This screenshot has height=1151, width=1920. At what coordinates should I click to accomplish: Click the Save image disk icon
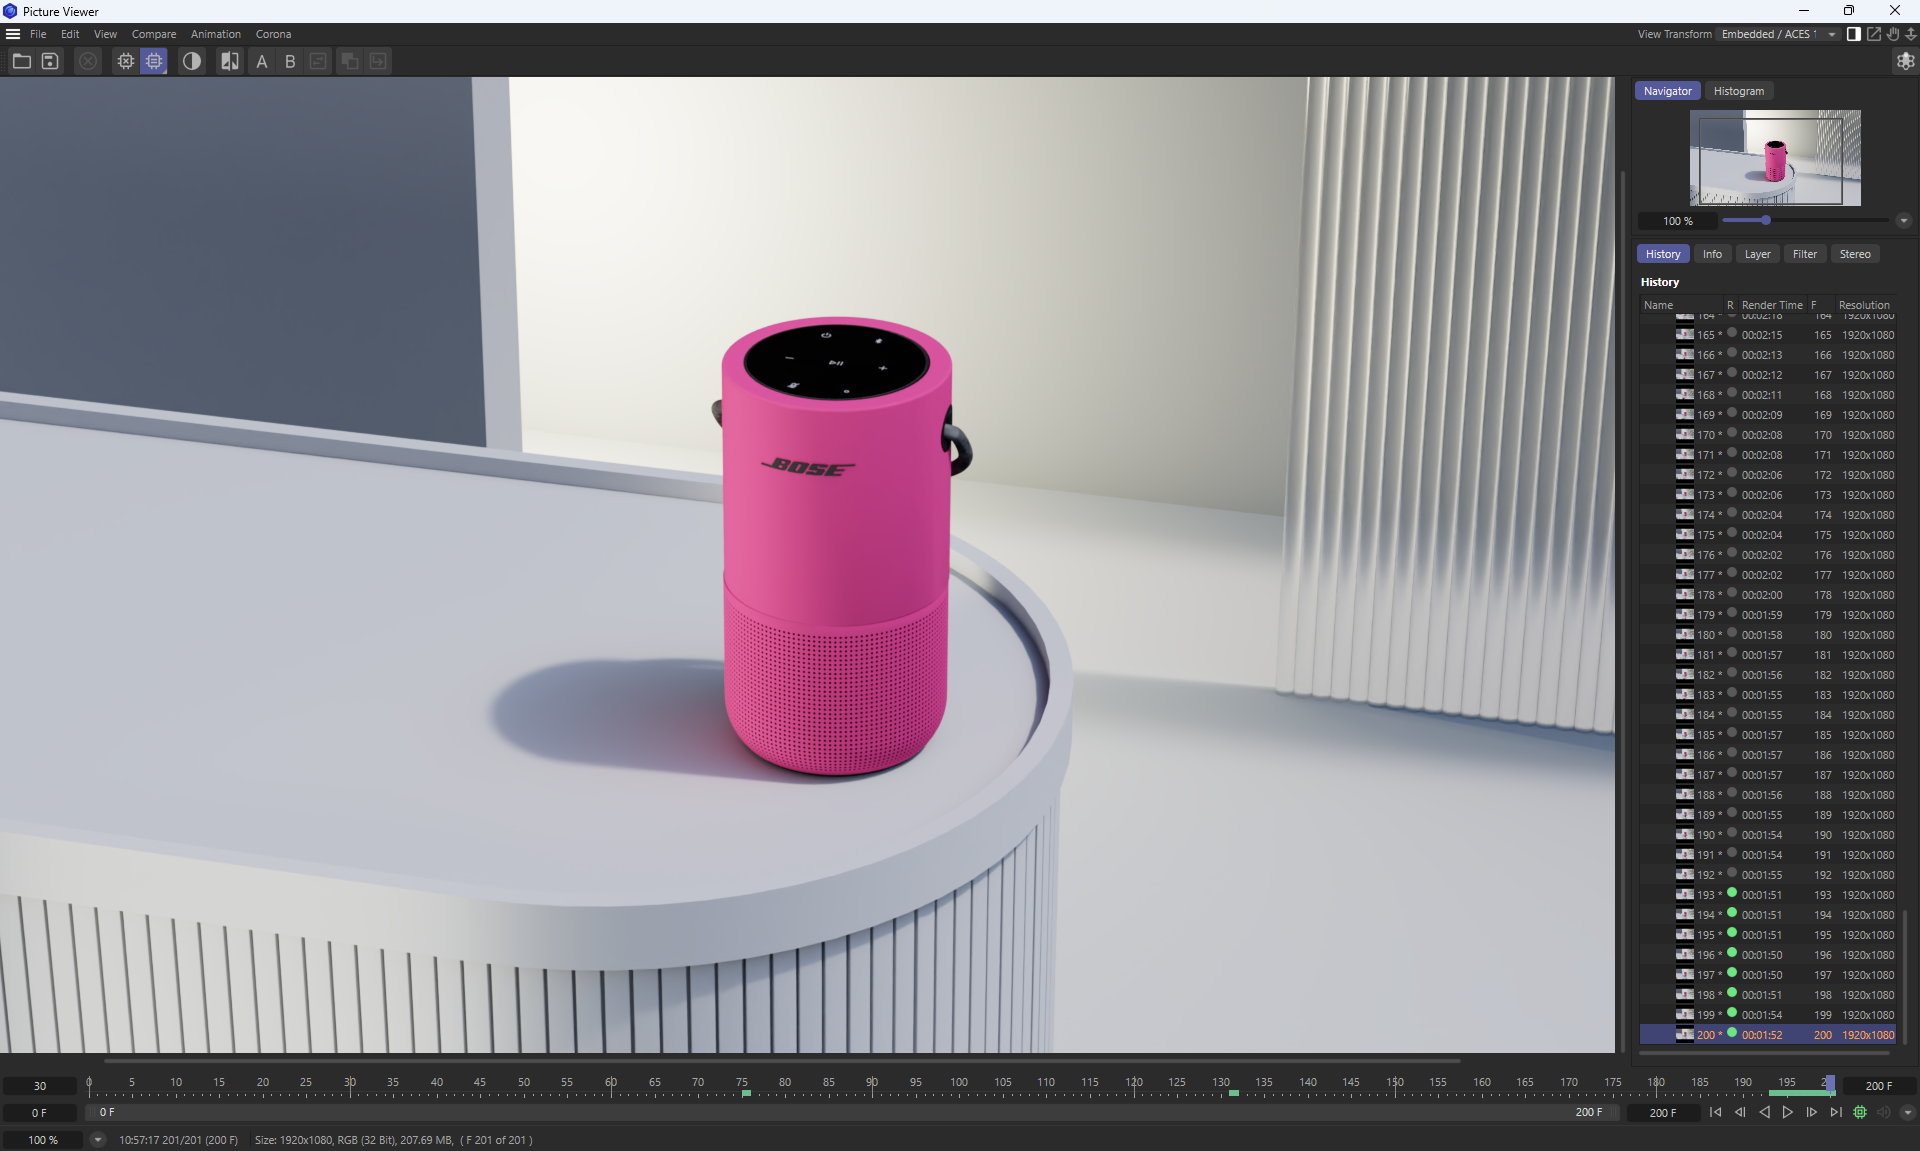click(50, 61)
